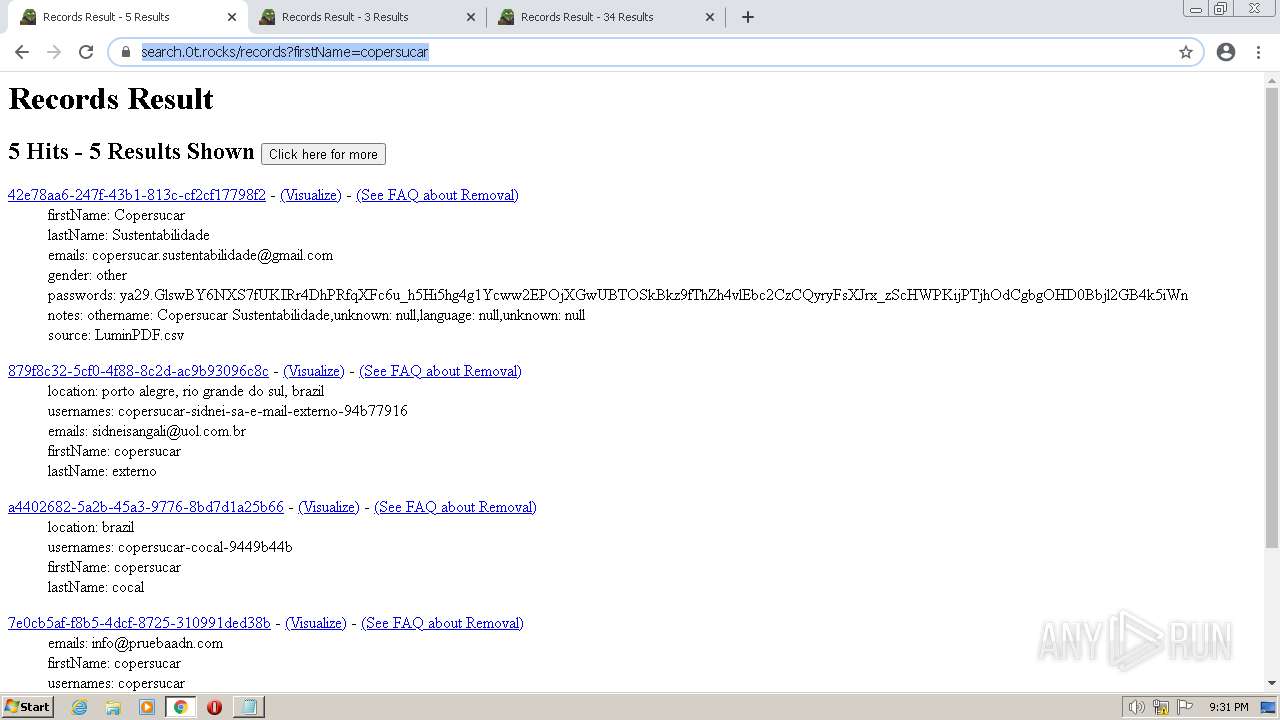Open FAQ about Removal for 42e78aa6 record
The width and height of the screenshot is (1280, 720).
[437, 195]
